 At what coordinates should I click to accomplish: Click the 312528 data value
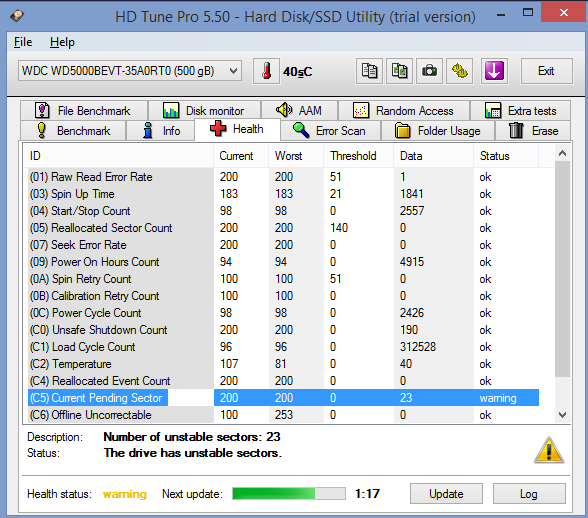[418, 347]
